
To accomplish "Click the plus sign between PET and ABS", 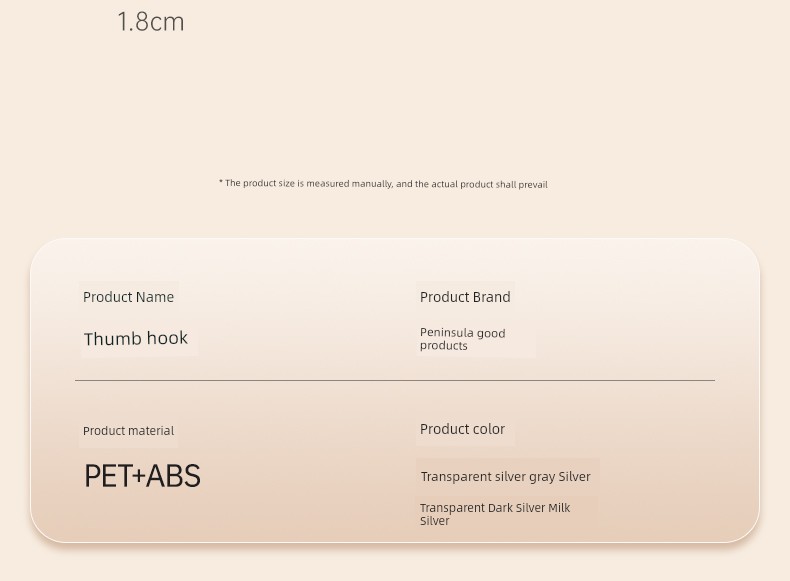I will tap(139, 477).
